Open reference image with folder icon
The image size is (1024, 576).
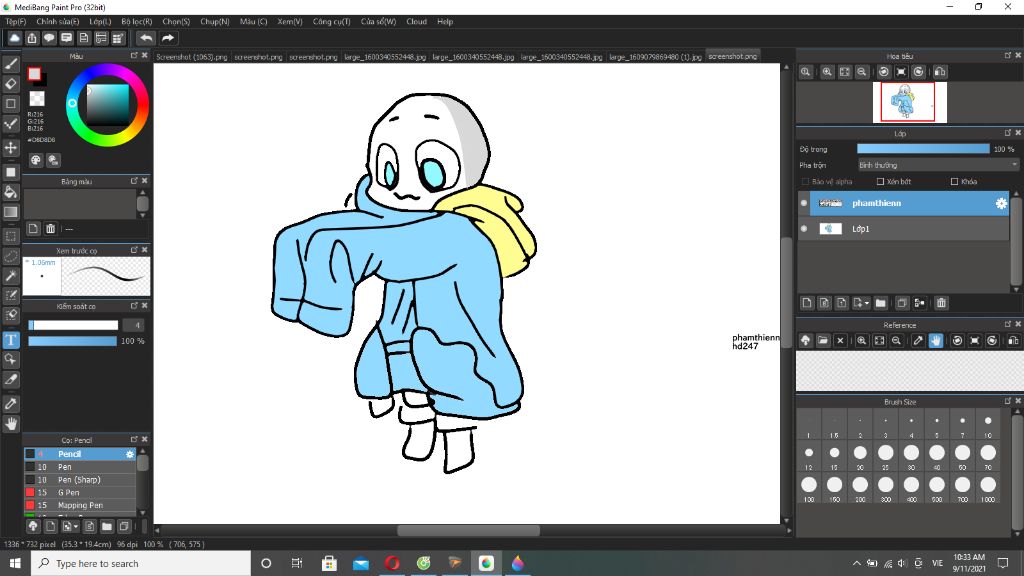pyautogui.click(x=823, y=340)
